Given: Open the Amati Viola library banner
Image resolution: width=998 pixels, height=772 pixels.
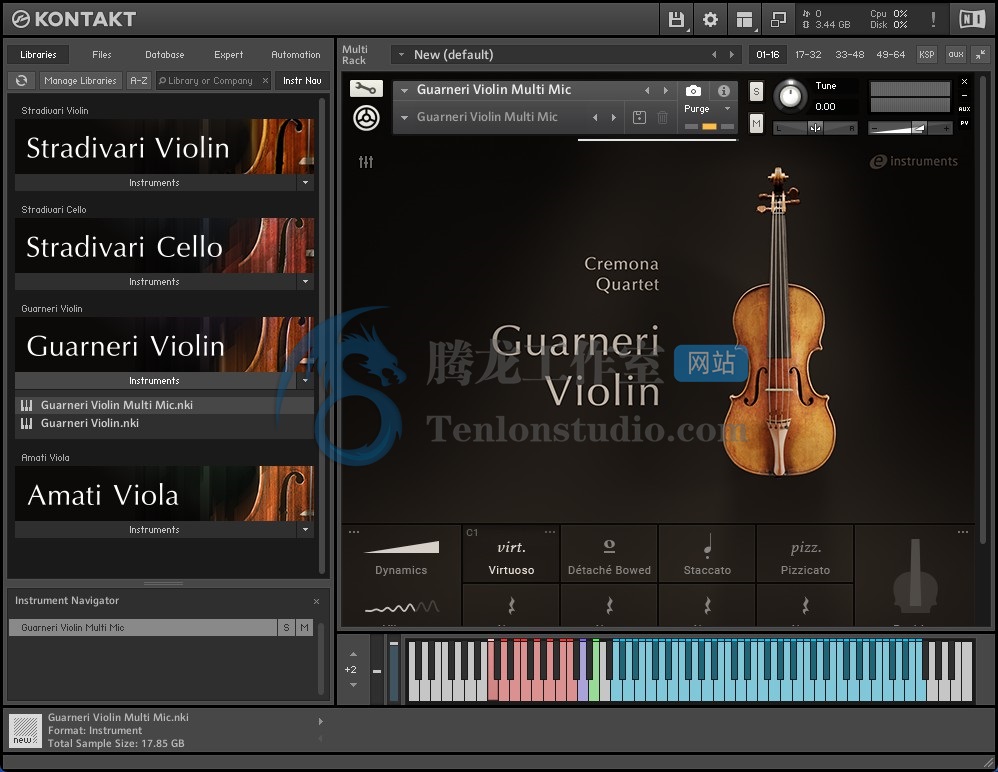Looking at the screenshot, I should (x=164, y=494).
